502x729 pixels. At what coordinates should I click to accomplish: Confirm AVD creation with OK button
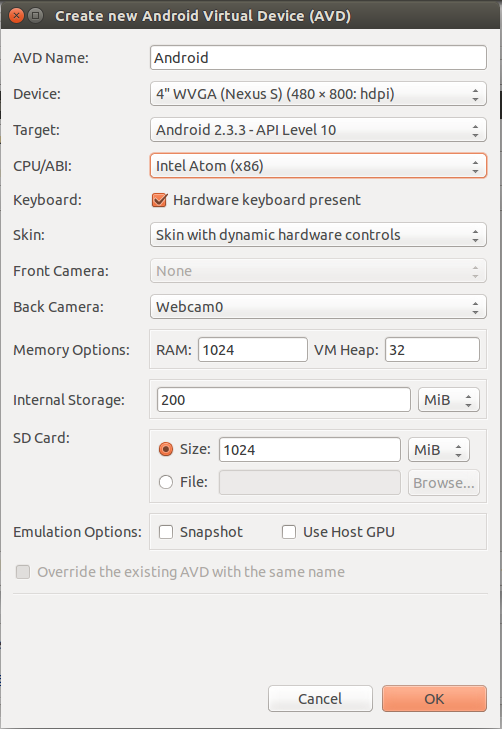pos(434,698)
